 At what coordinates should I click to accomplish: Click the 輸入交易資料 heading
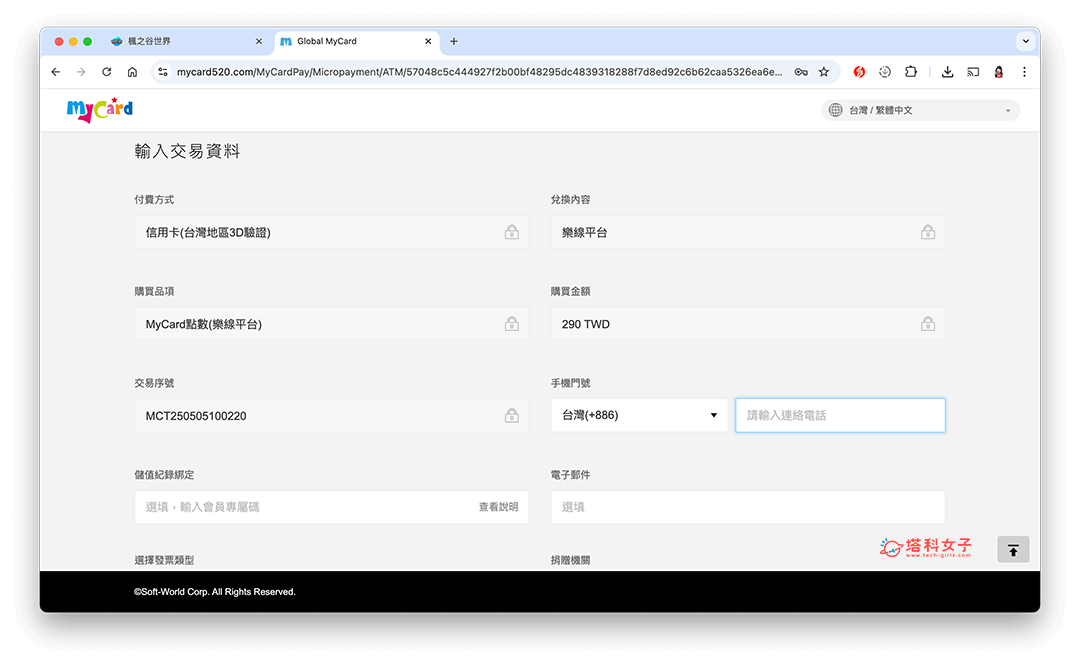(x=187, y=151)
